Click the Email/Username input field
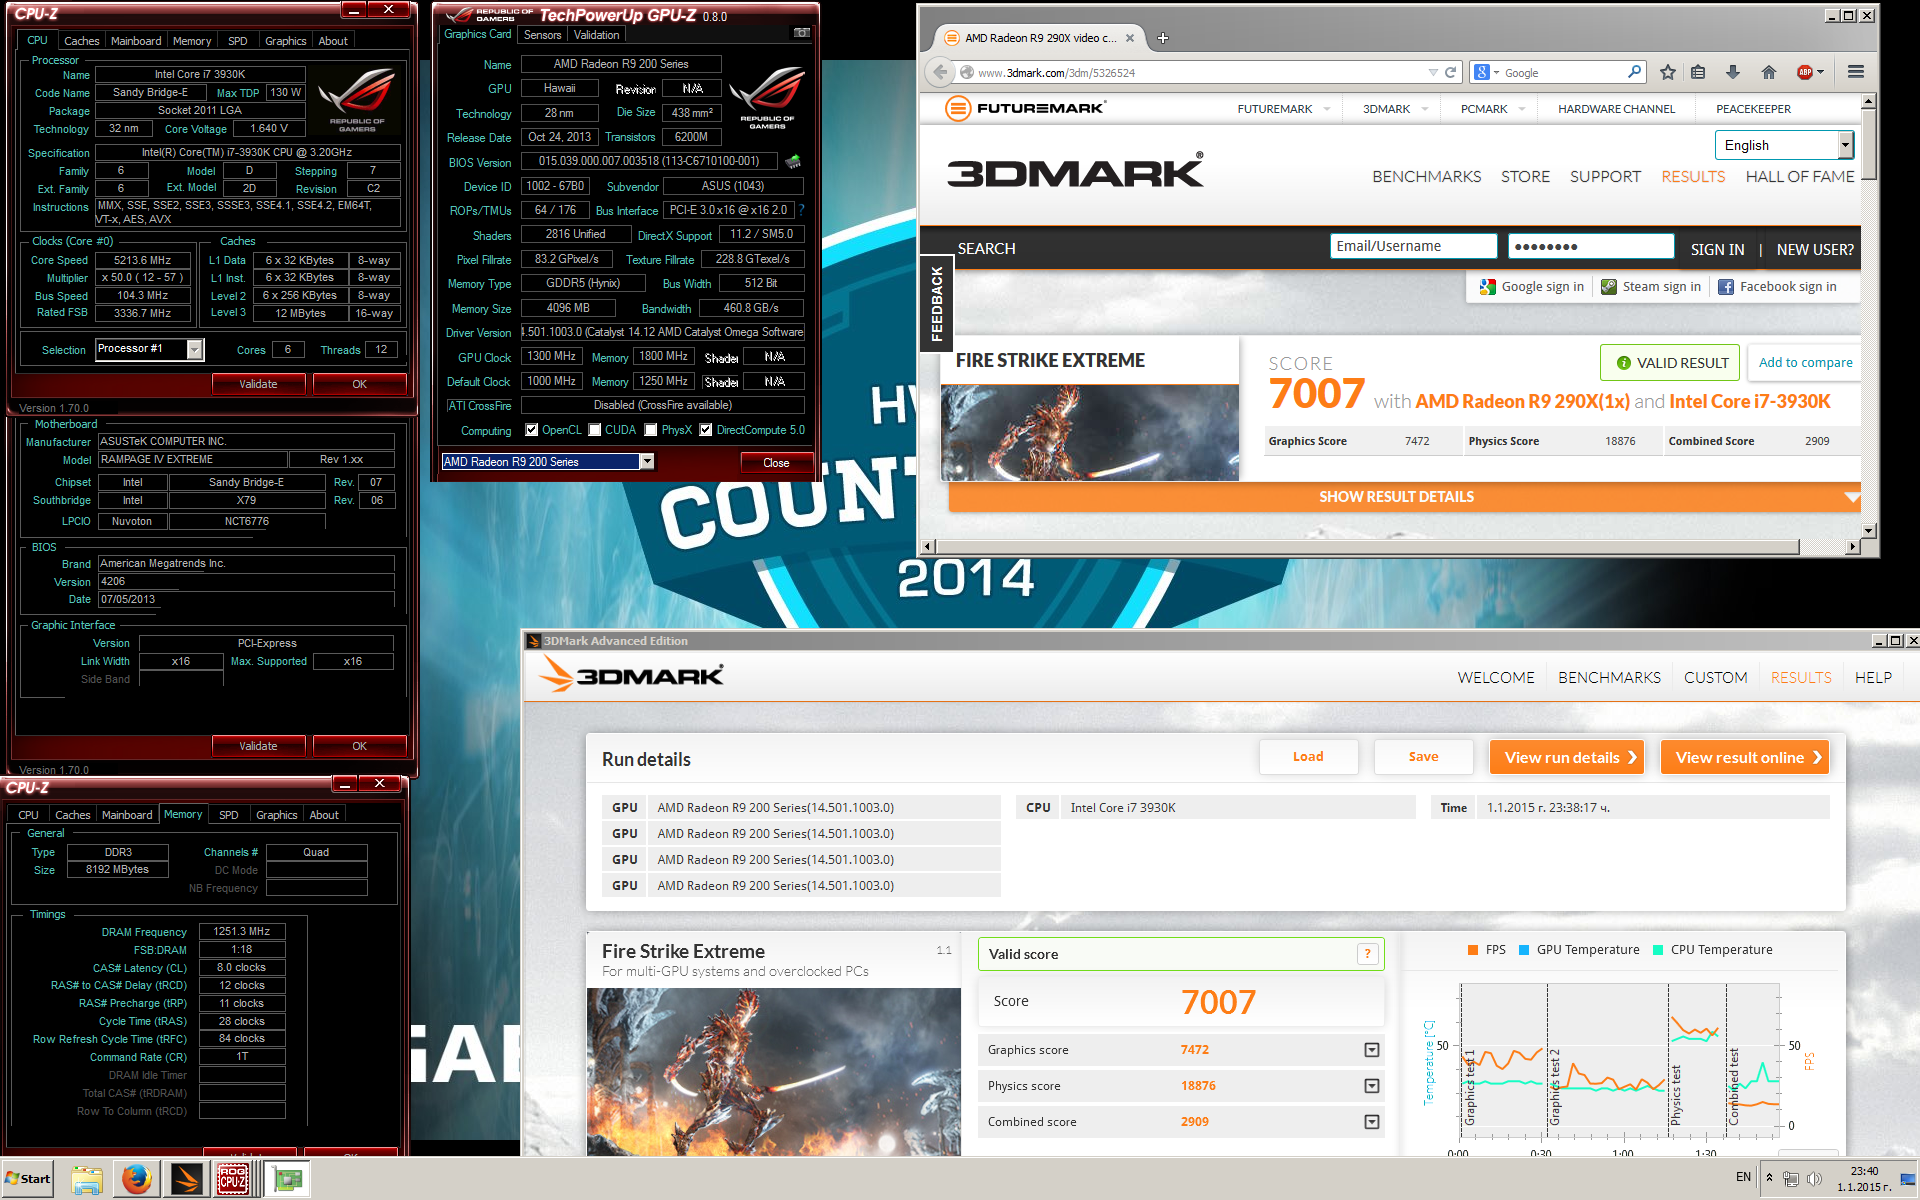The image size is (1920, 1200). coord(1413,246)
